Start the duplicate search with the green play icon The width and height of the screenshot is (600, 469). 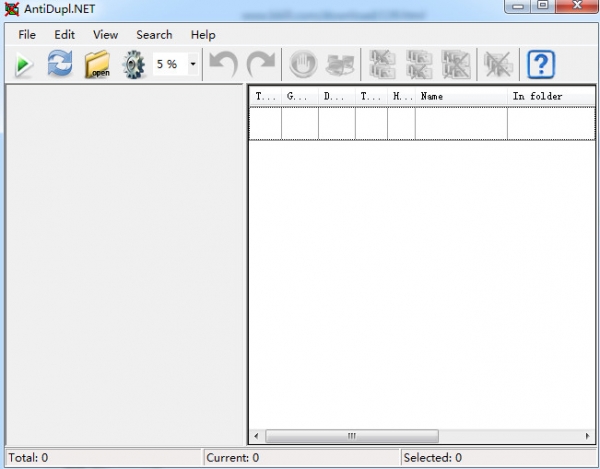tap(24, 64)
